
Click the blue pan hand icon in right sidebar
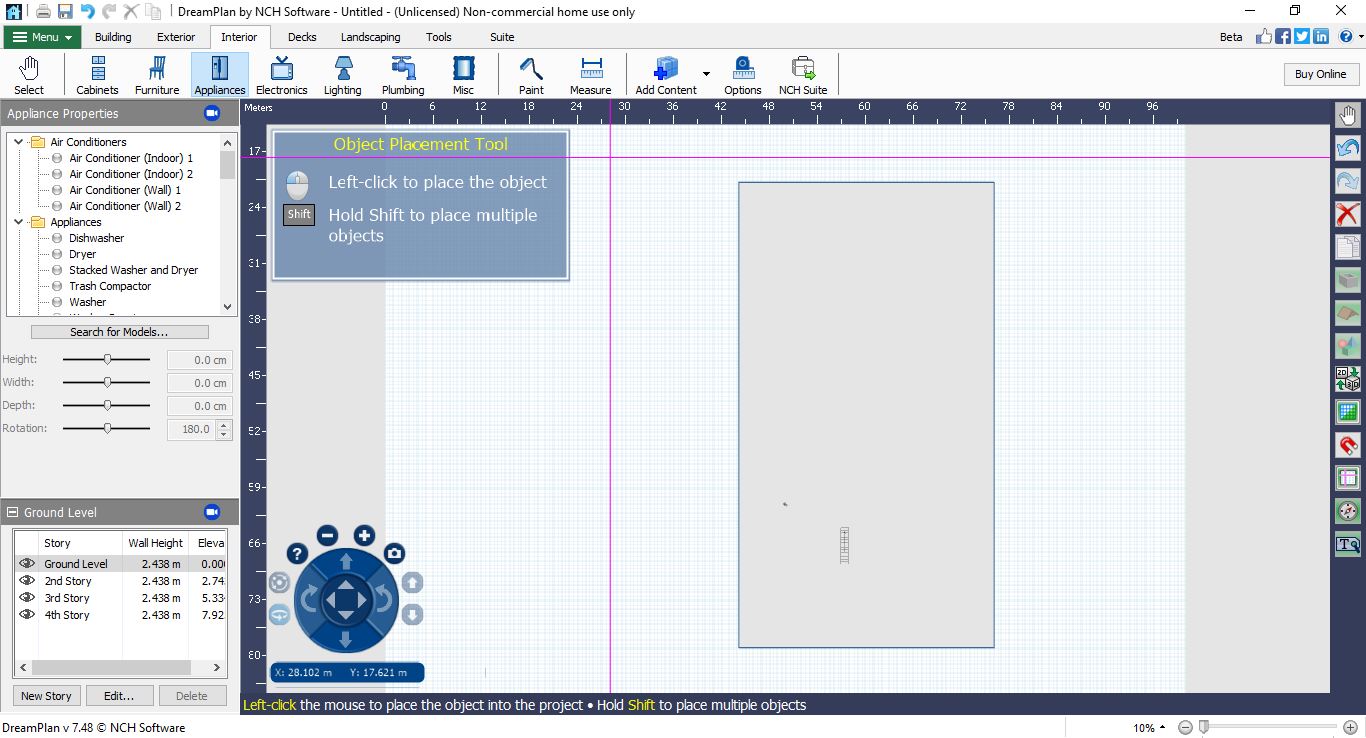point(1348,115)
